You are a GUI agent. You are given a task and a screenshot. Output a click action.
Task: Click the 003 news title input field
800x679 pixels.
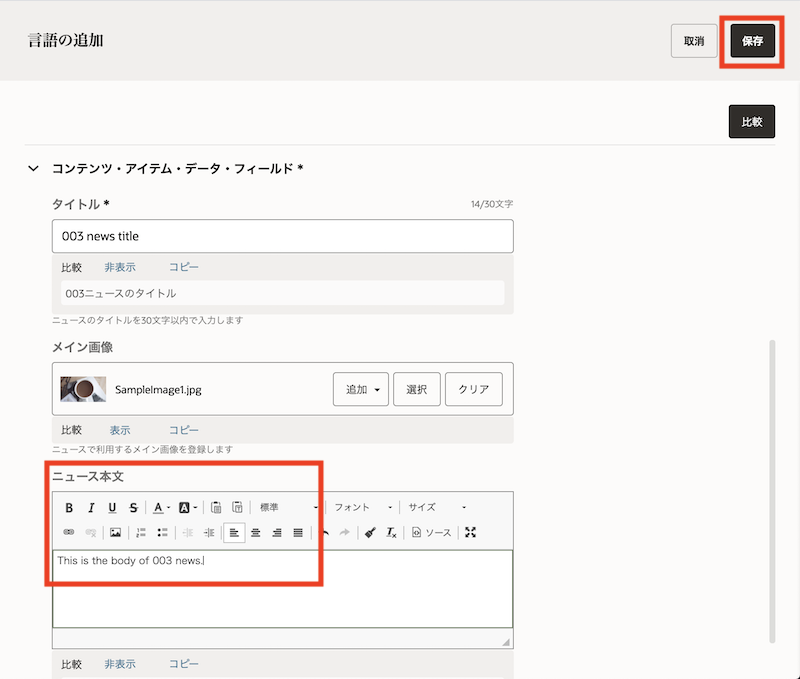[x=283, y=236]
